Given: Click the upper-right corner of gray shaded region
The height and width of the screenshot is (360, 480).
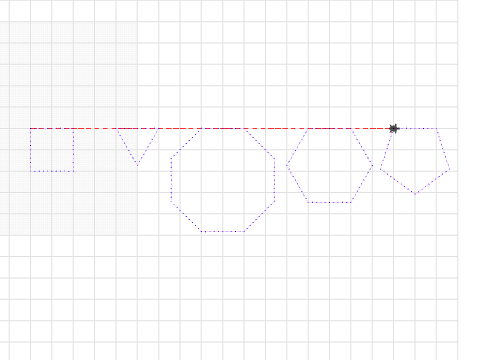Looking at the screenshot, I should point(137,22).
